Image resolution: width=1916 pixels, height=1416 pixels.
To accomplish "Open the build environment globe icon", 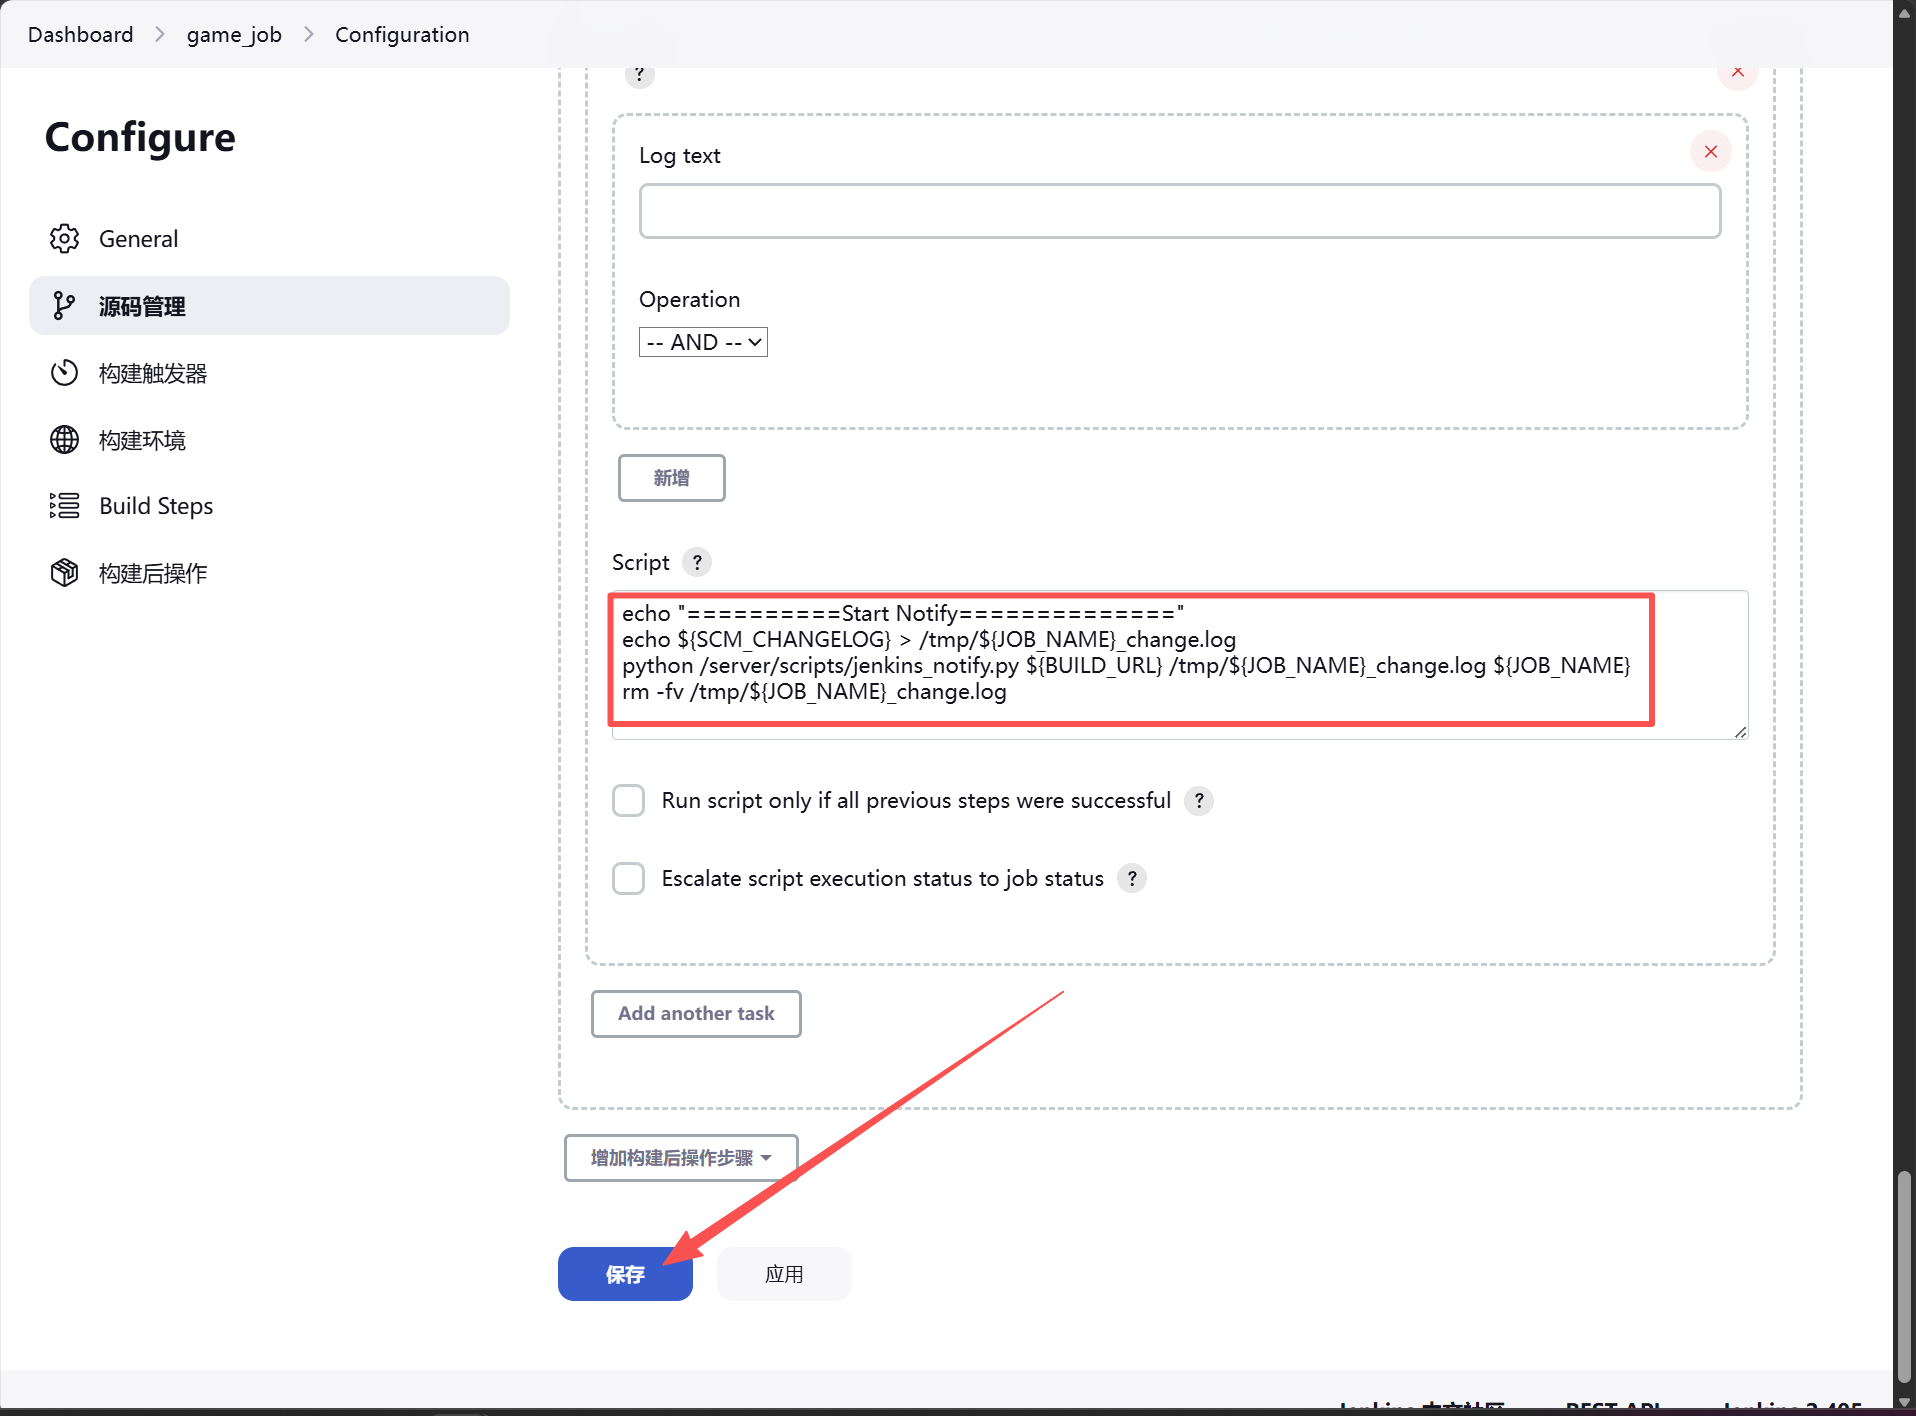I will pyautogui.click(x=65, y=440).
